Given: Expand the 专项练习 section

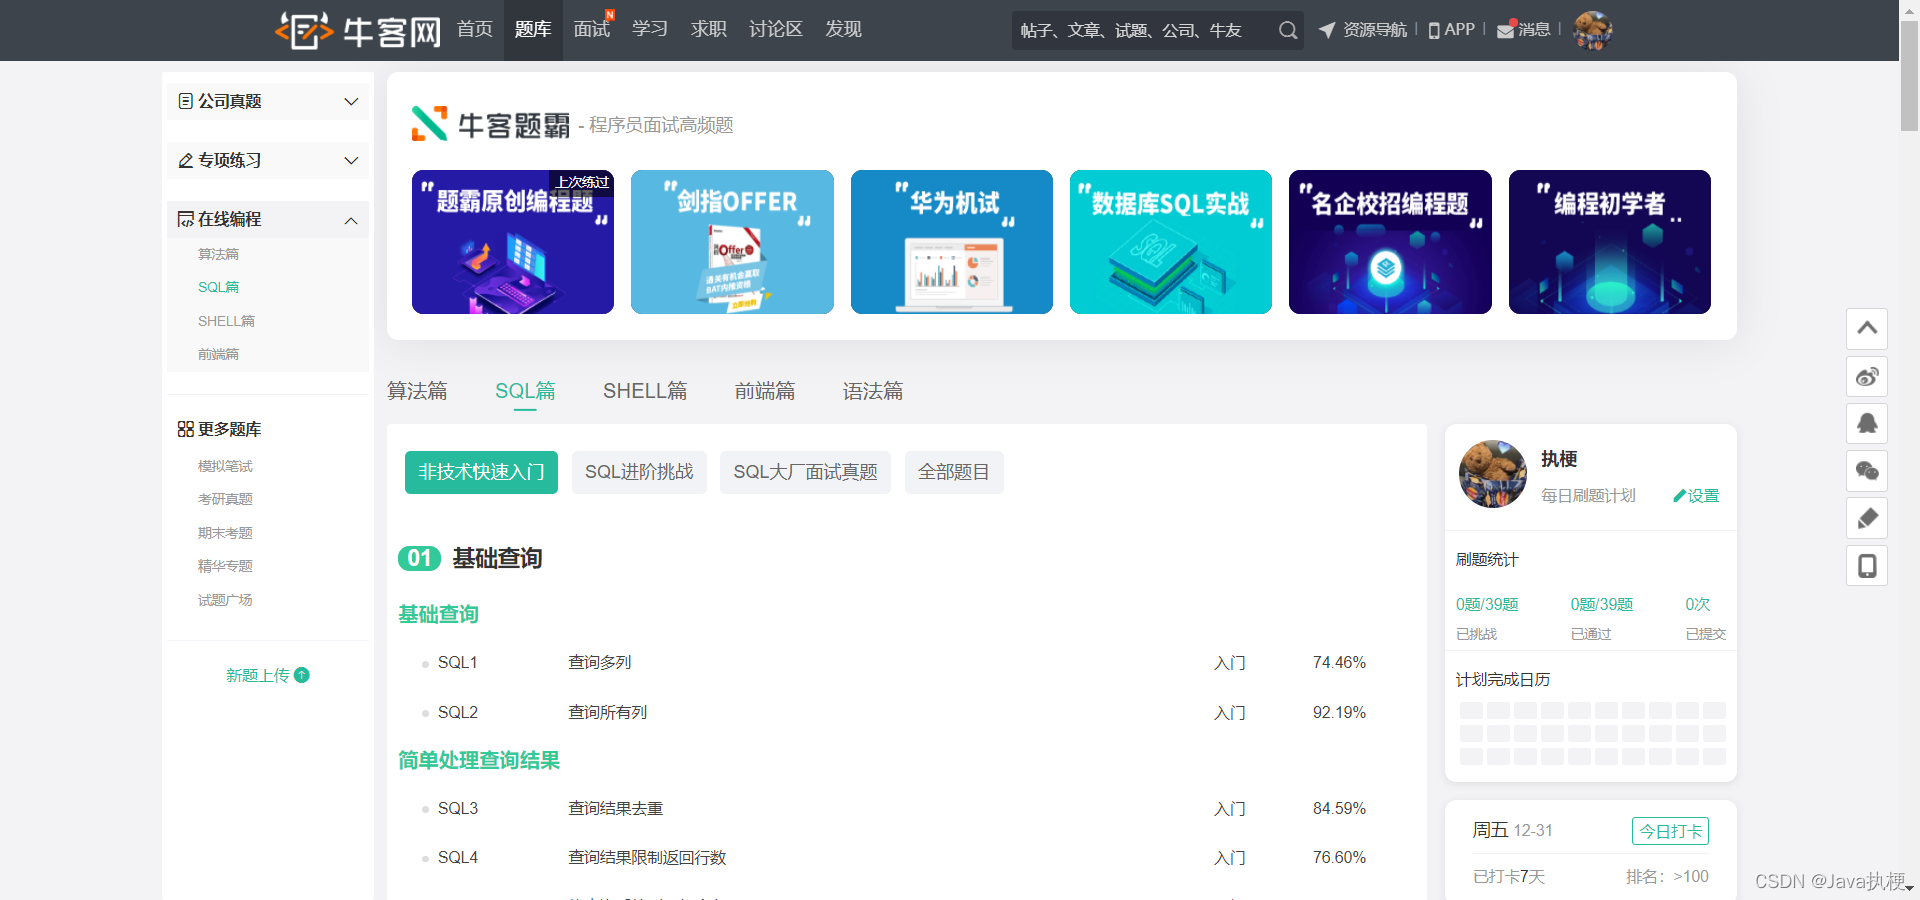Looking at the screenshot, I should click(x=268, y=160).
